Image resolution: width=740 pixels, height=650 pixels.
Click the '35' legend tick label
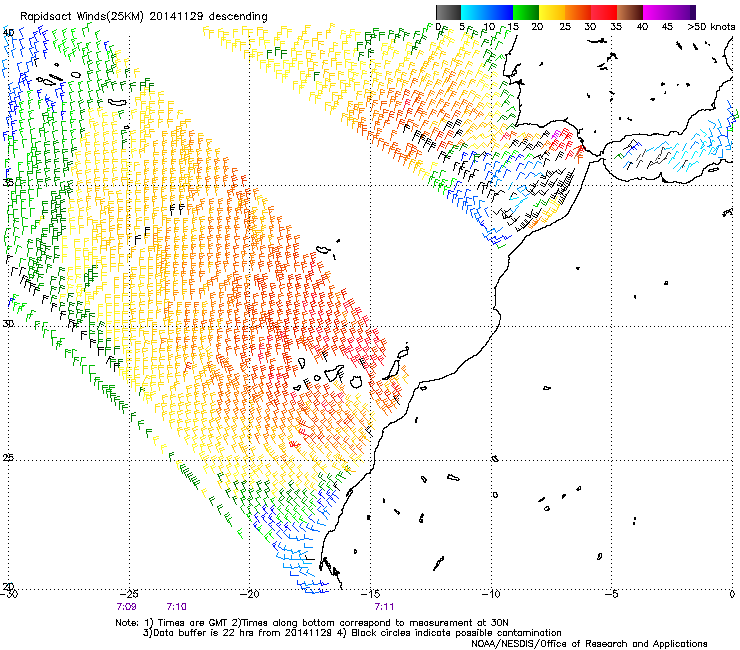(616, 27)
